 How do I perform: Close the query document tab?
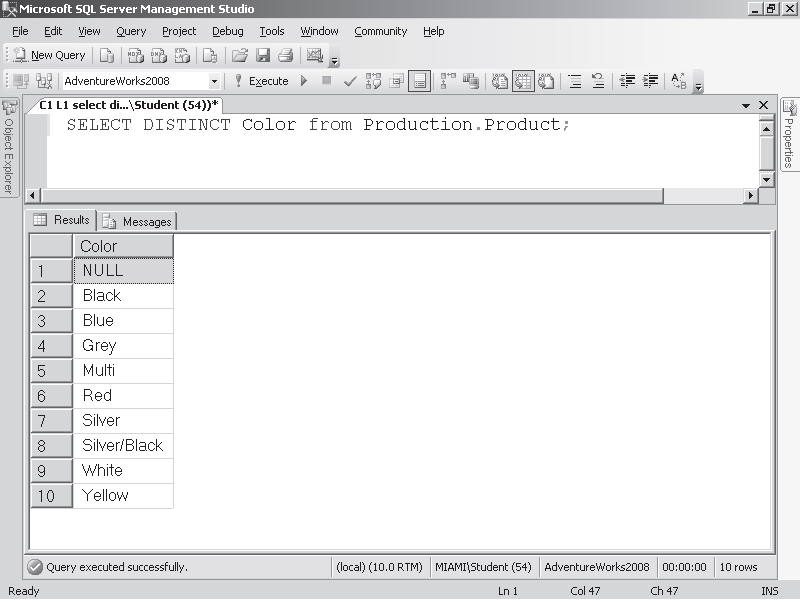click(763, 105)
